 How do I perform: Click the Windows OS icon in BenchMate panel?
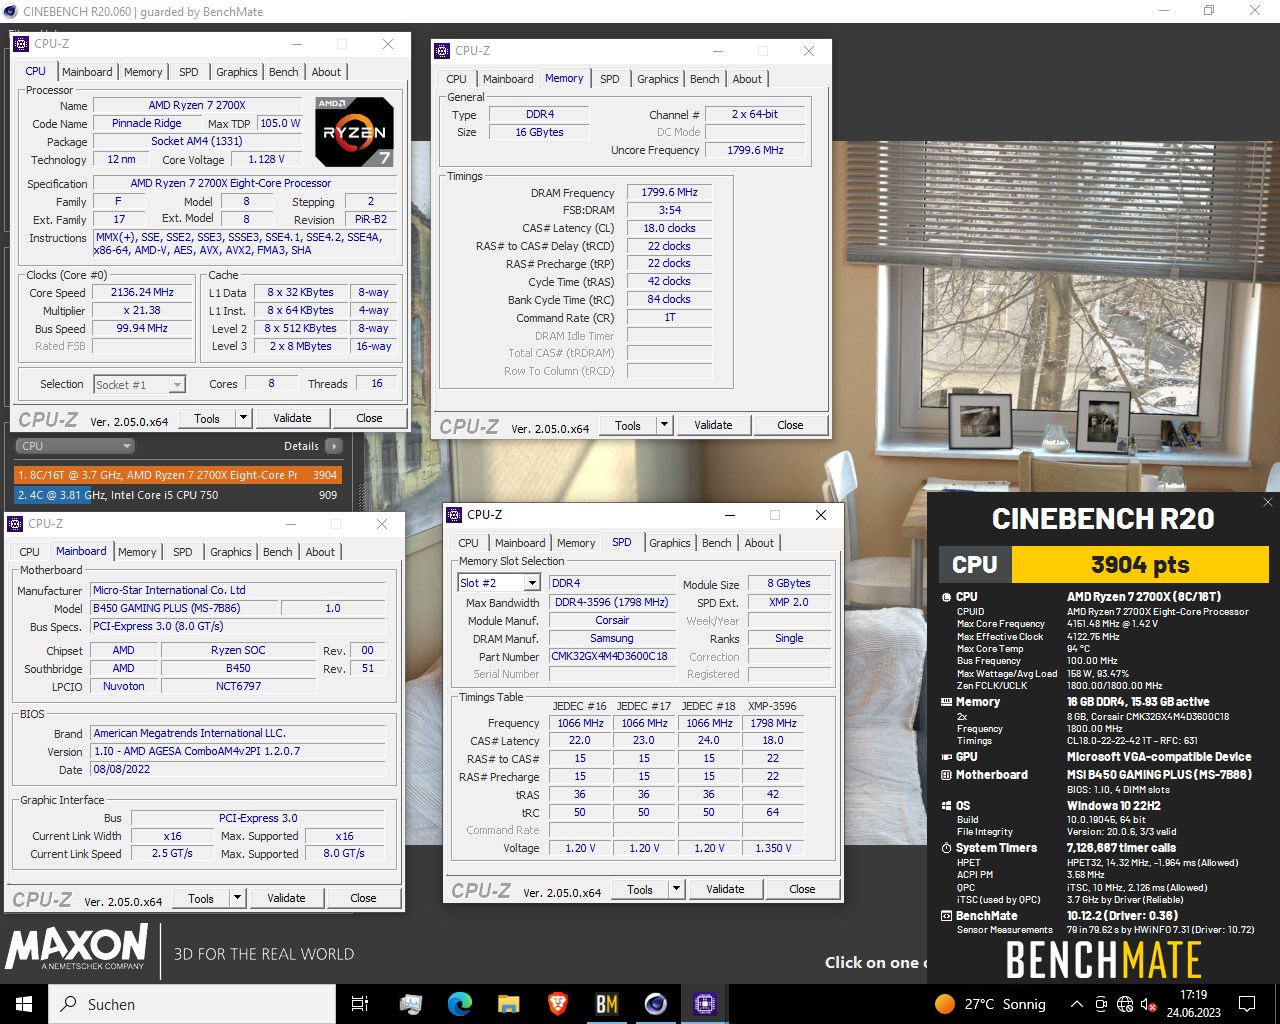click(x=946, y=806)
